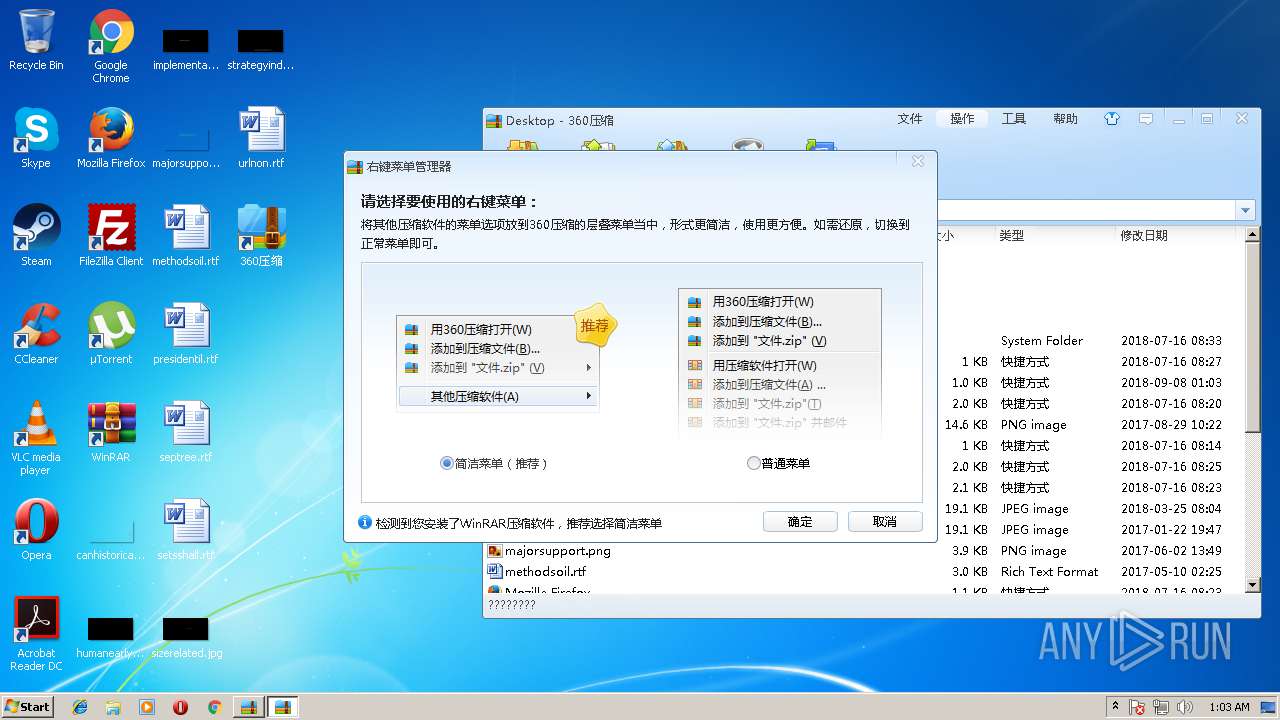
Task: Open the 文件 menu
Action: click(x=910, y=118)
